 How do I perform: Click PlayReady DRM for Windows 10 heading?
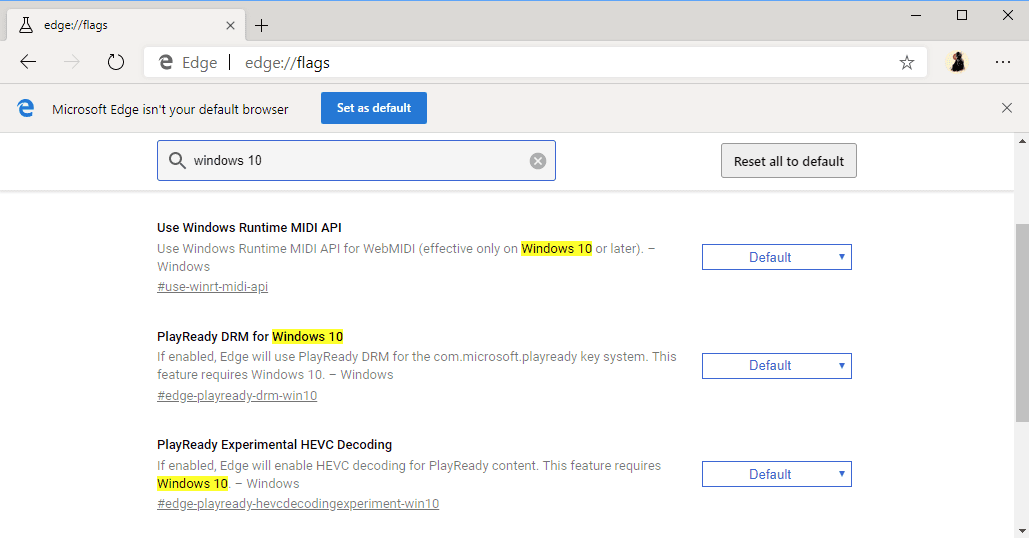pos(250,337)
